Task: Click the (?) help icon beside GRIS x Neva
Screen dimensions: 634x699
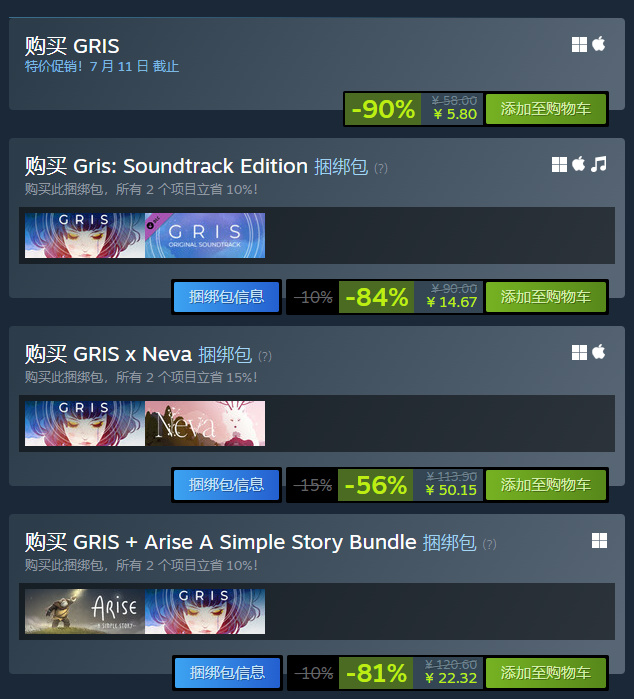Action: (265, 356)
